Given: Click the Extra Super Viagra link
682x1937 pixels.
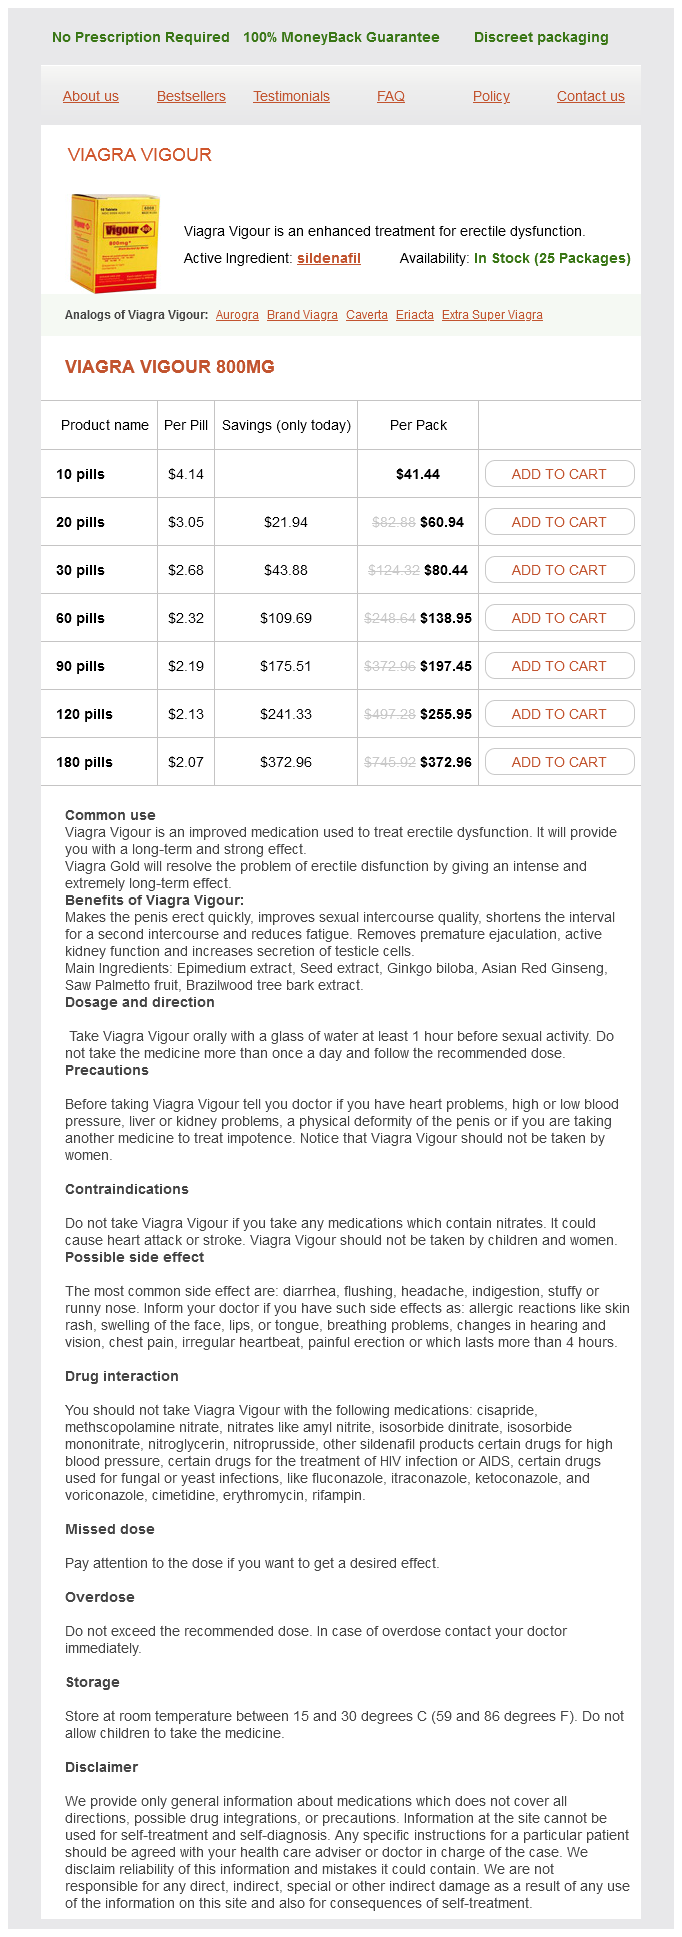Looking at the screenshot, I should [x=492, y=315].
